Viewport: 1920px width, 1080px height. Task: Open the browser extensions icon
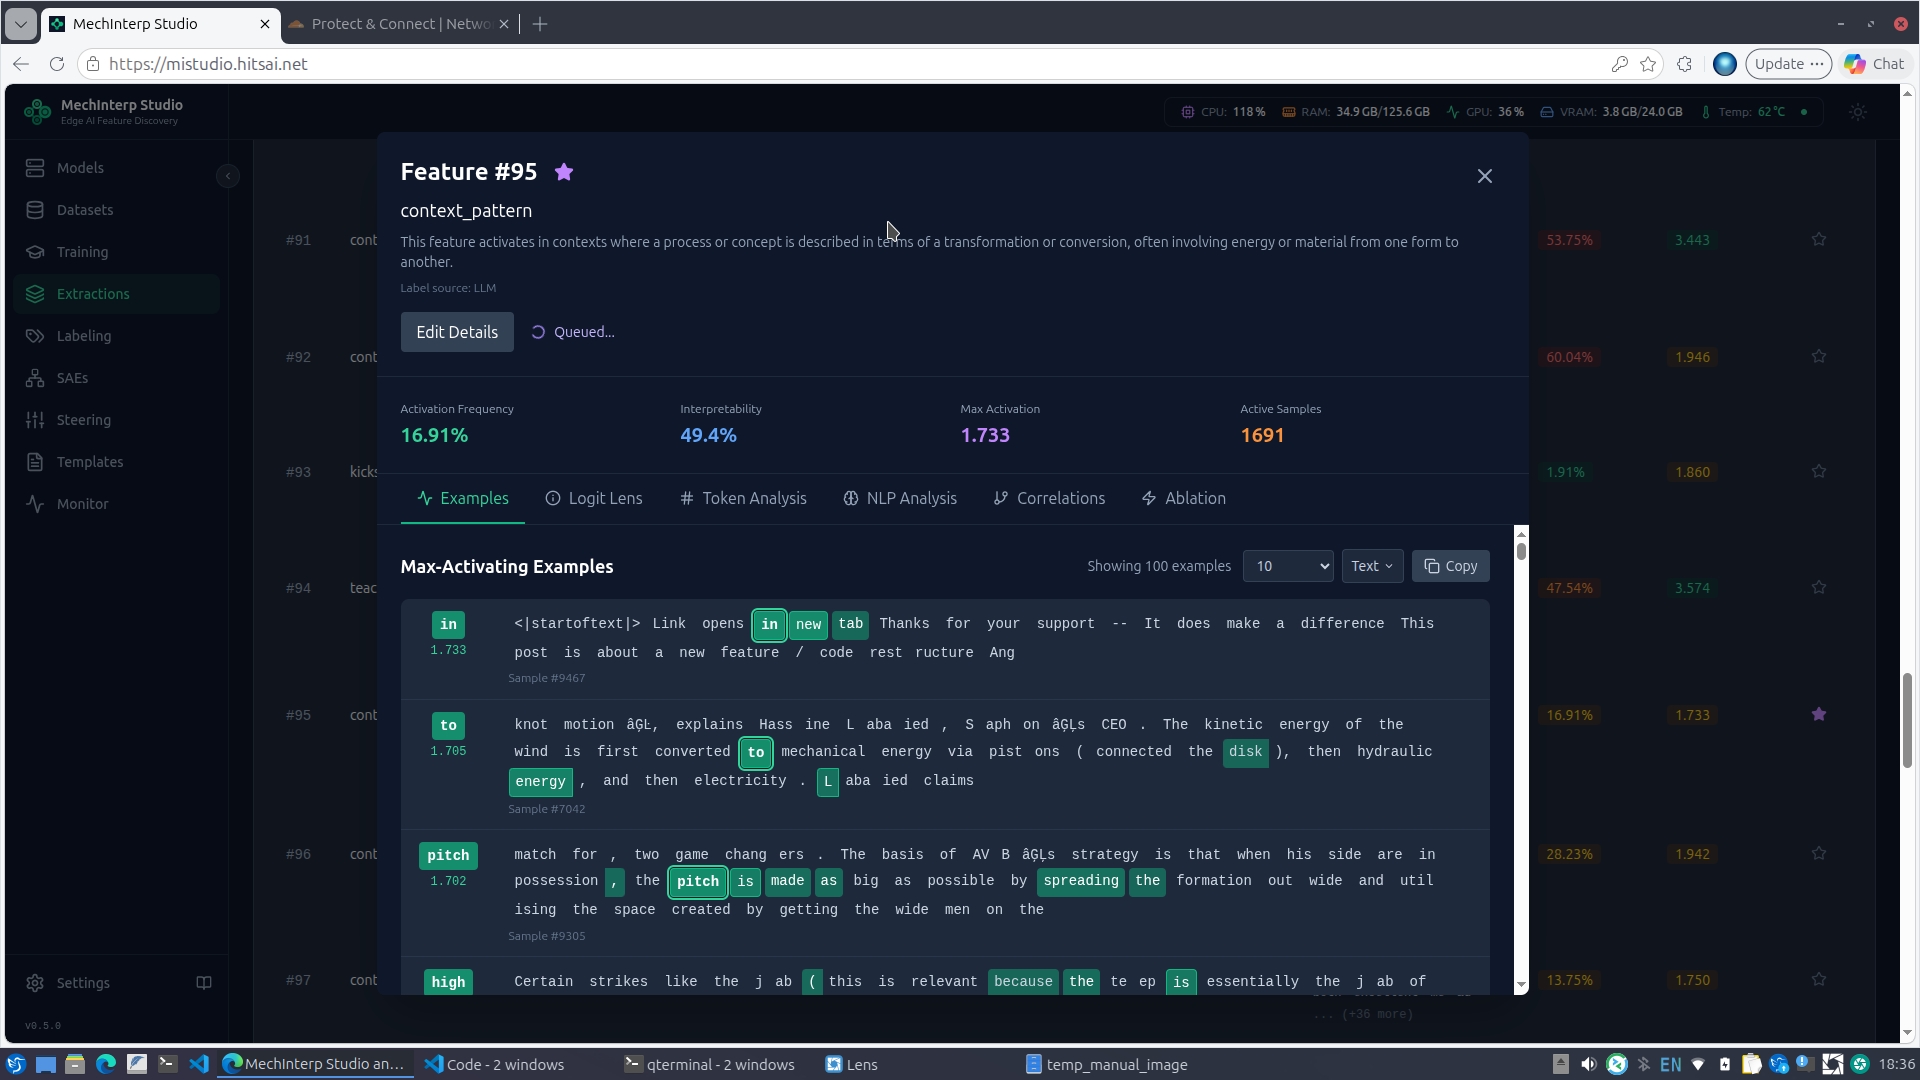pyautogui.click(x=1685, y=64)
